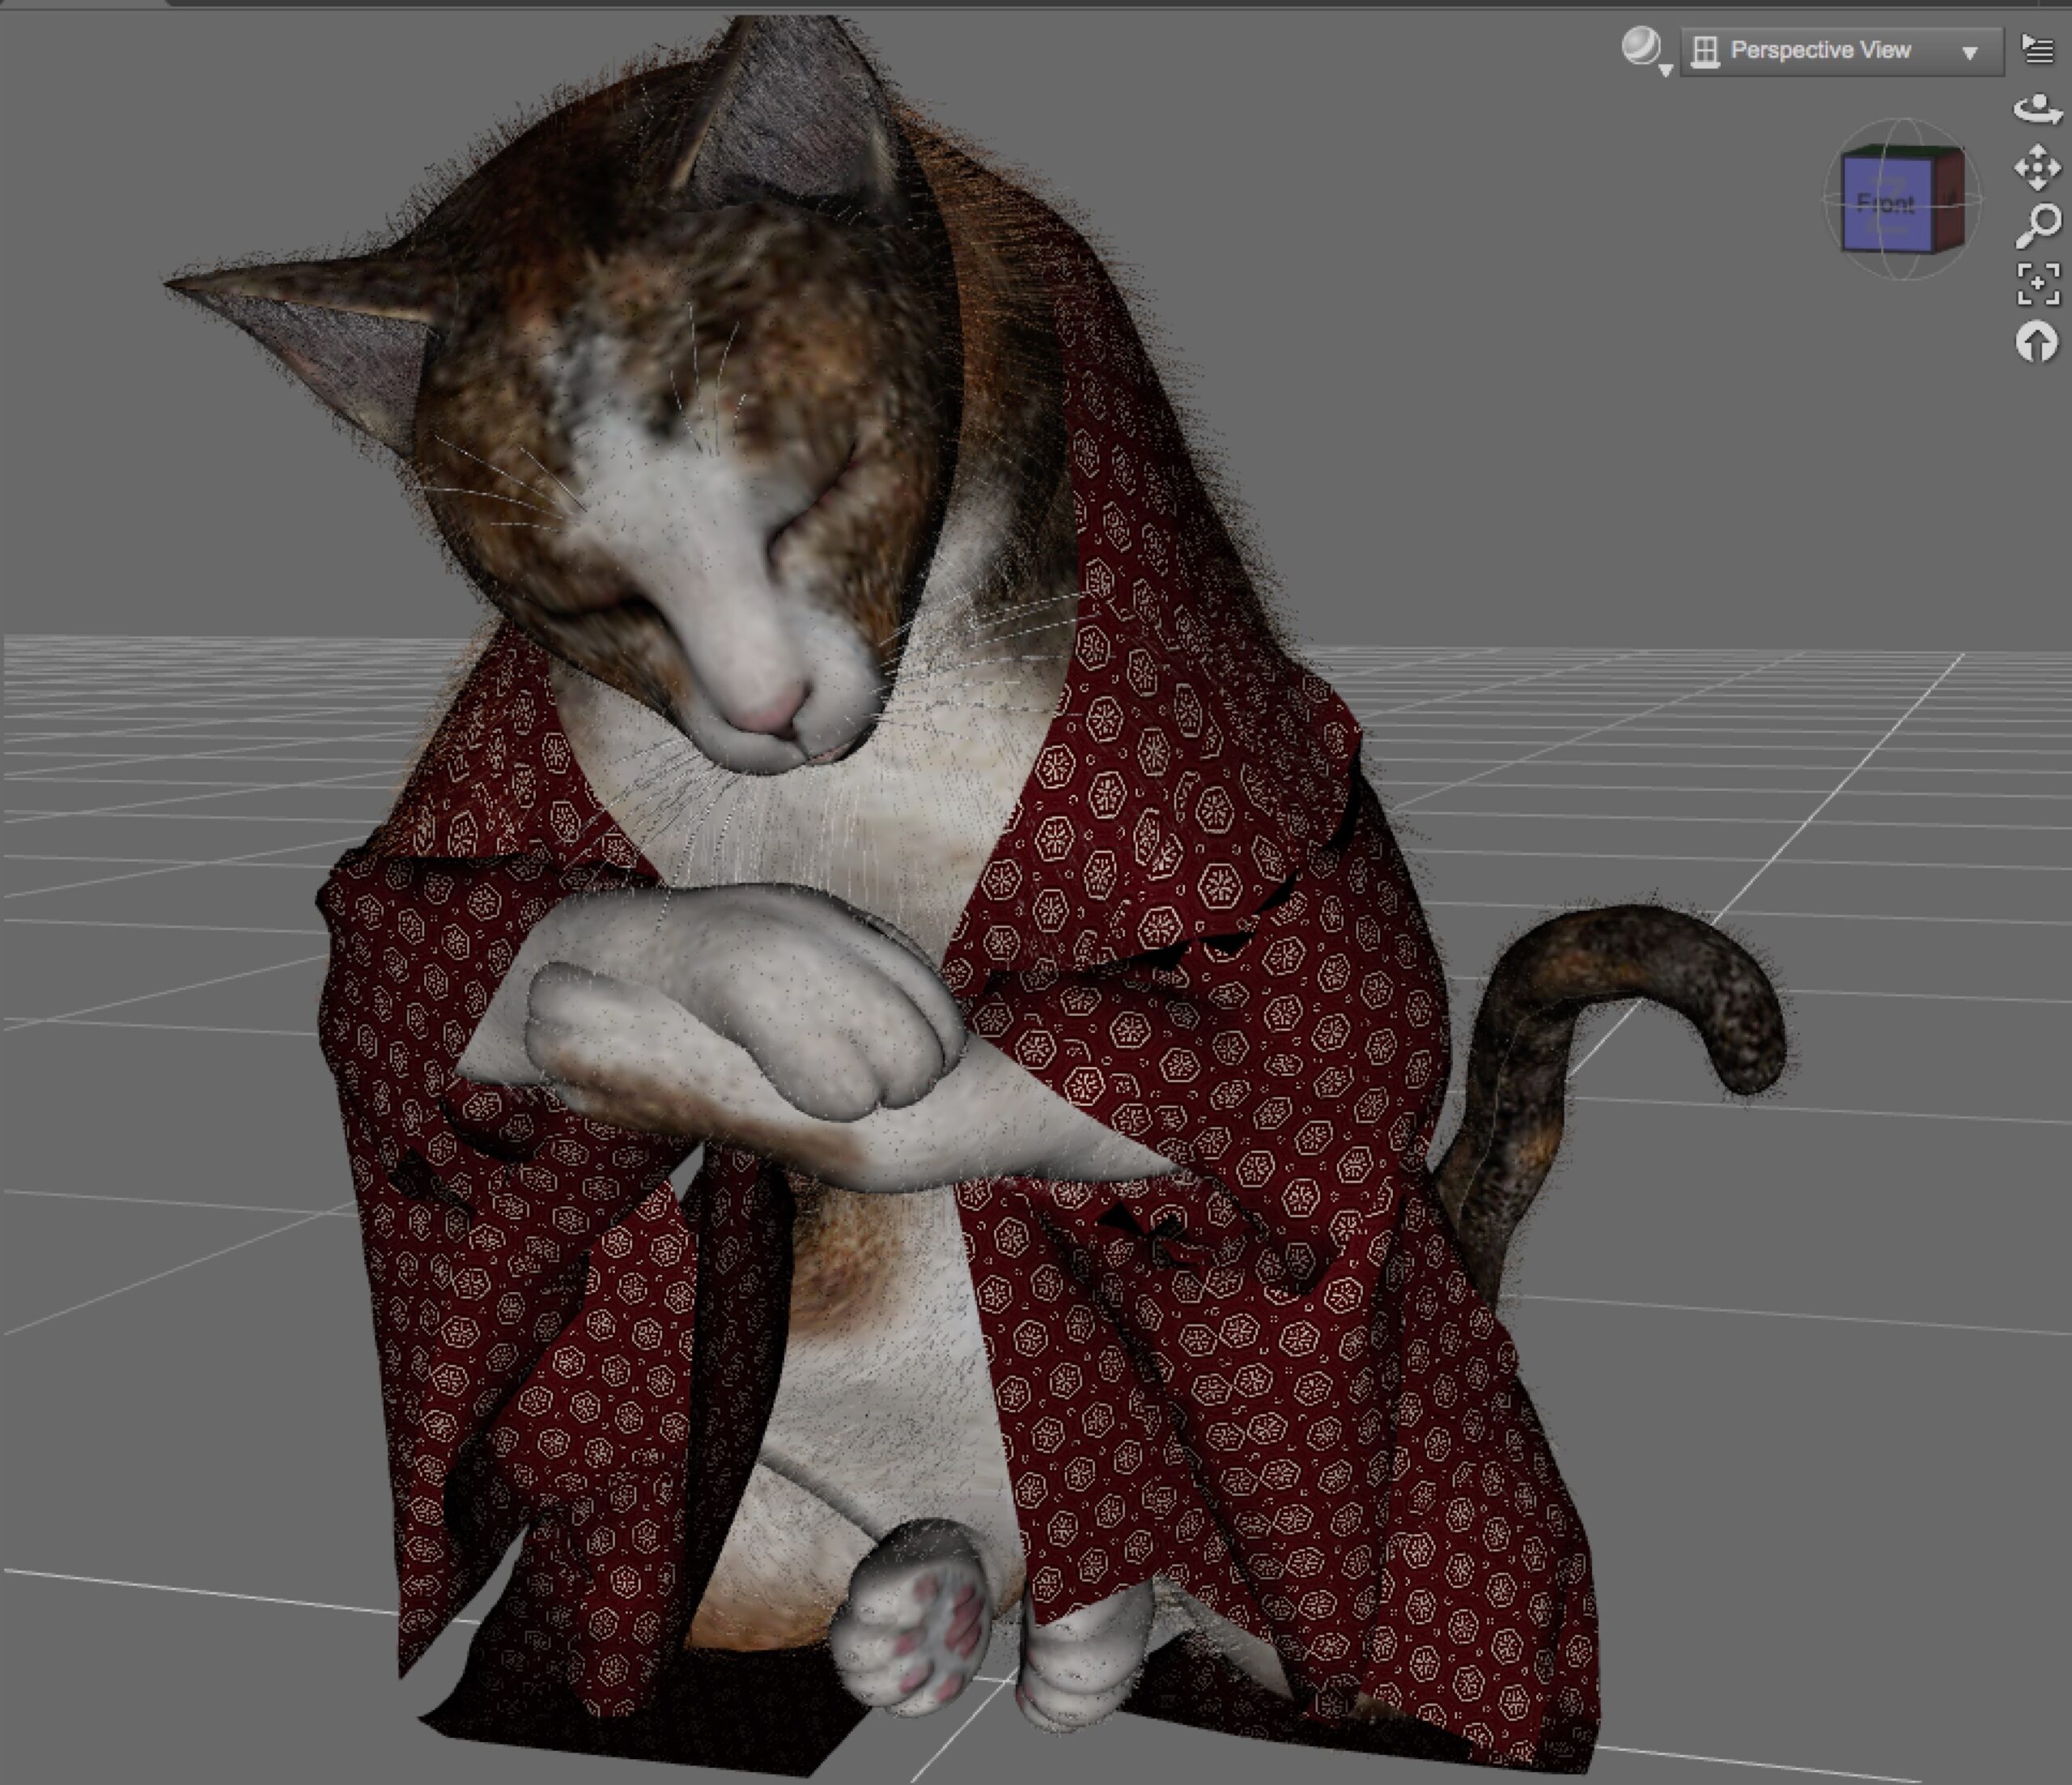This screenshot has height=1785, width=2072.
Task: Click the draw style sphere icon
Action: tap(1639, 46)
